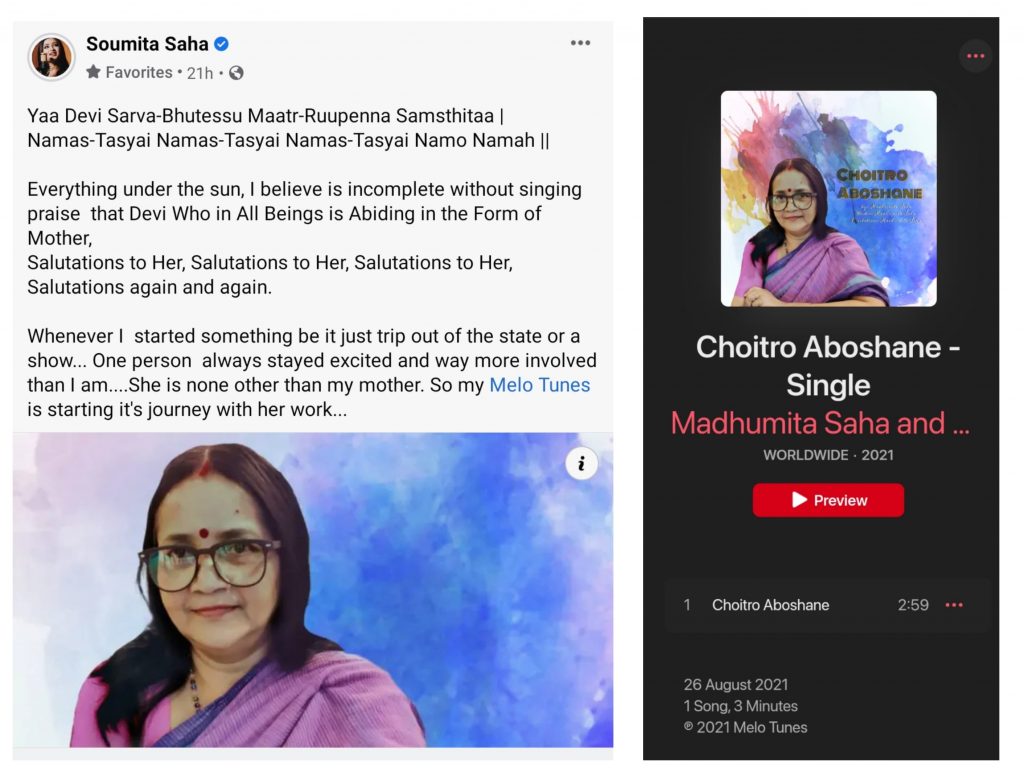
Task: Open artist Madhumita Saha and others
Action: [820, 423]
